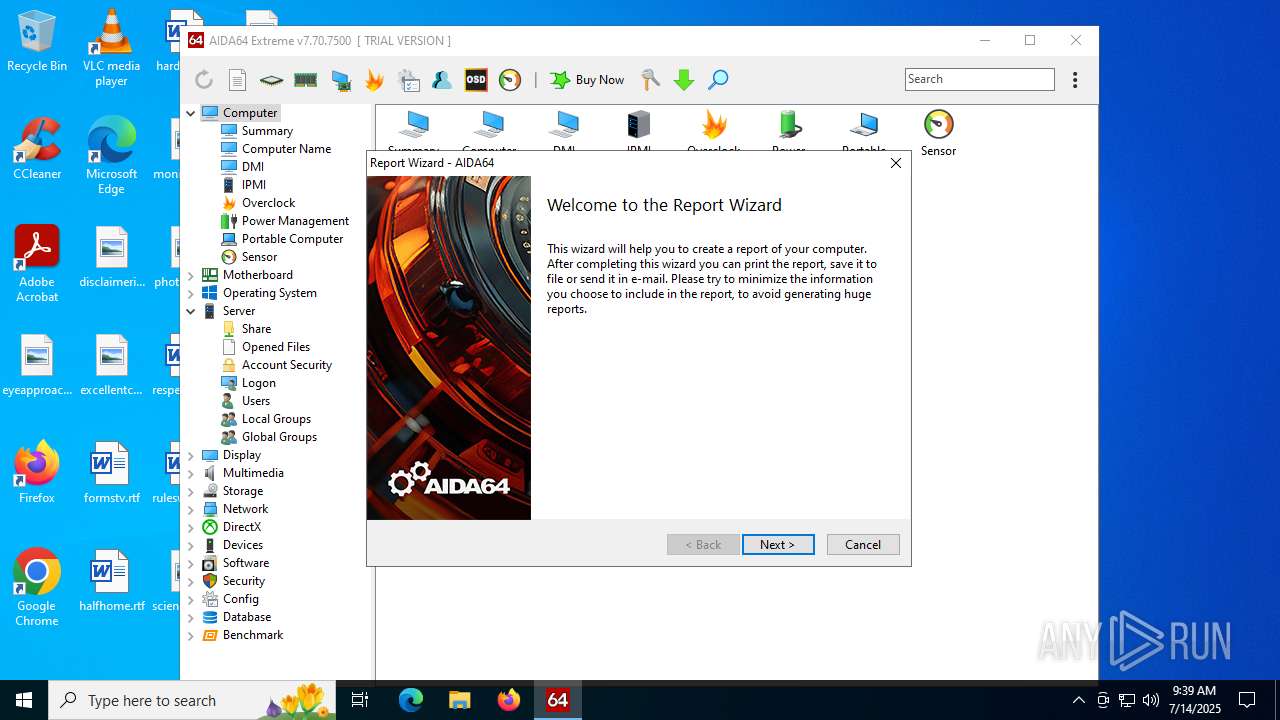Open the three-dot main menu
Screen dimensions: 1280x720
1075,80
